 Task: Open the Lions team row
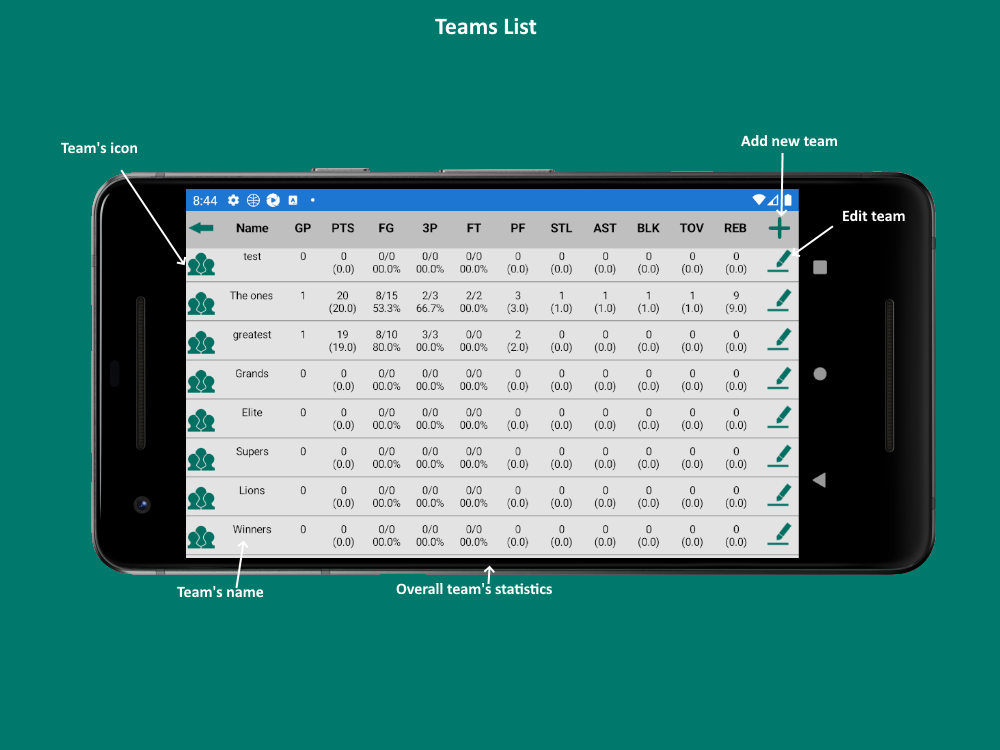pos(252,491)
